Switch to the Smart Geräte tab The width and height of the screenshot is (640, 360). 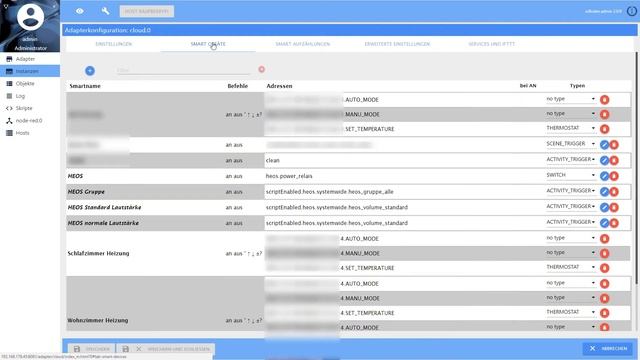click(208, 44)
